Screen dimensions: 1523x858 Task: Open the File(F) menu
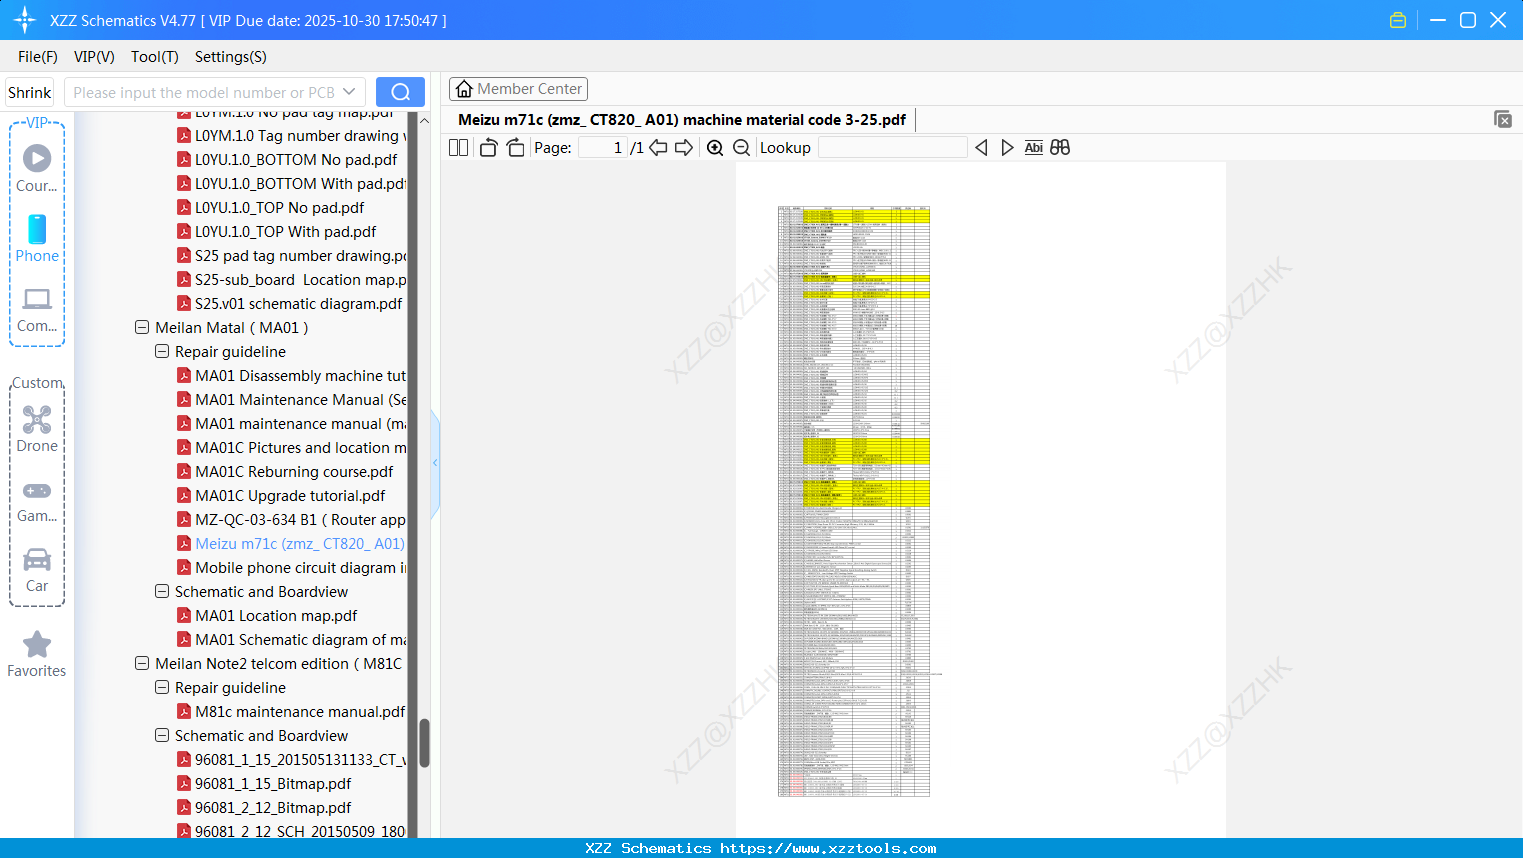(38, 57)
